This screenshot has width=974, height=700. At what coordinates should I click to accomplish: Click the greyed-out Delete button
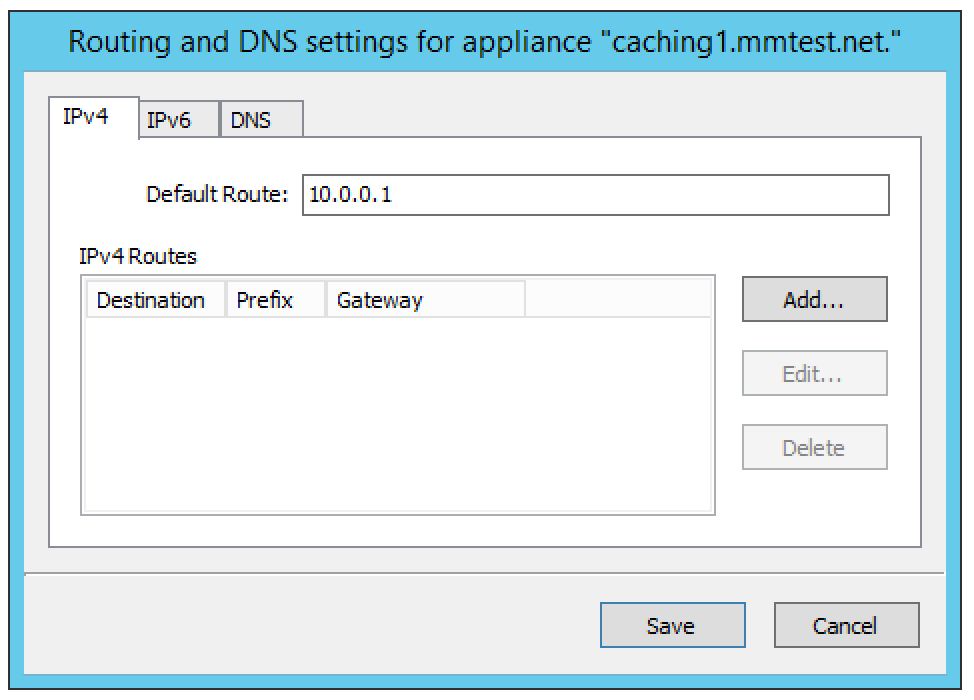(814, 447)
